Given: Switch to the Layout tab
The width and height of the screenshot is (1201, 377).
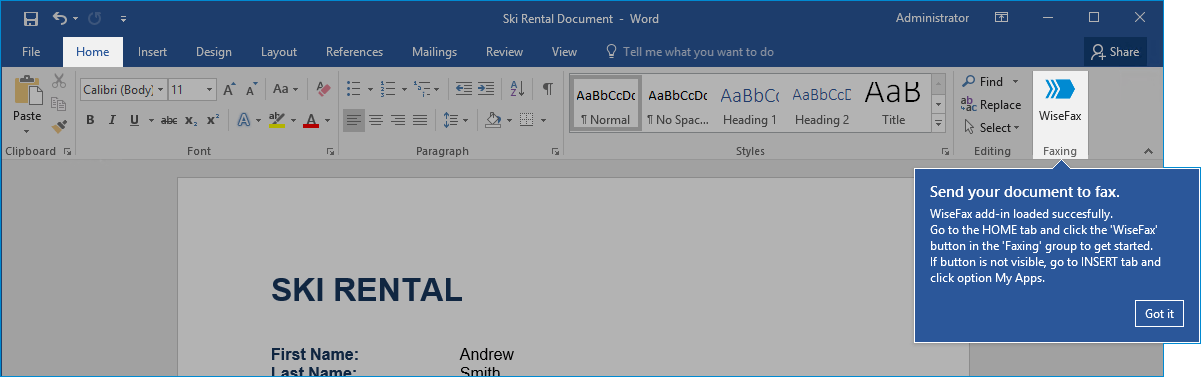Looking at the screenshot, I should click(x=279, y=52).
